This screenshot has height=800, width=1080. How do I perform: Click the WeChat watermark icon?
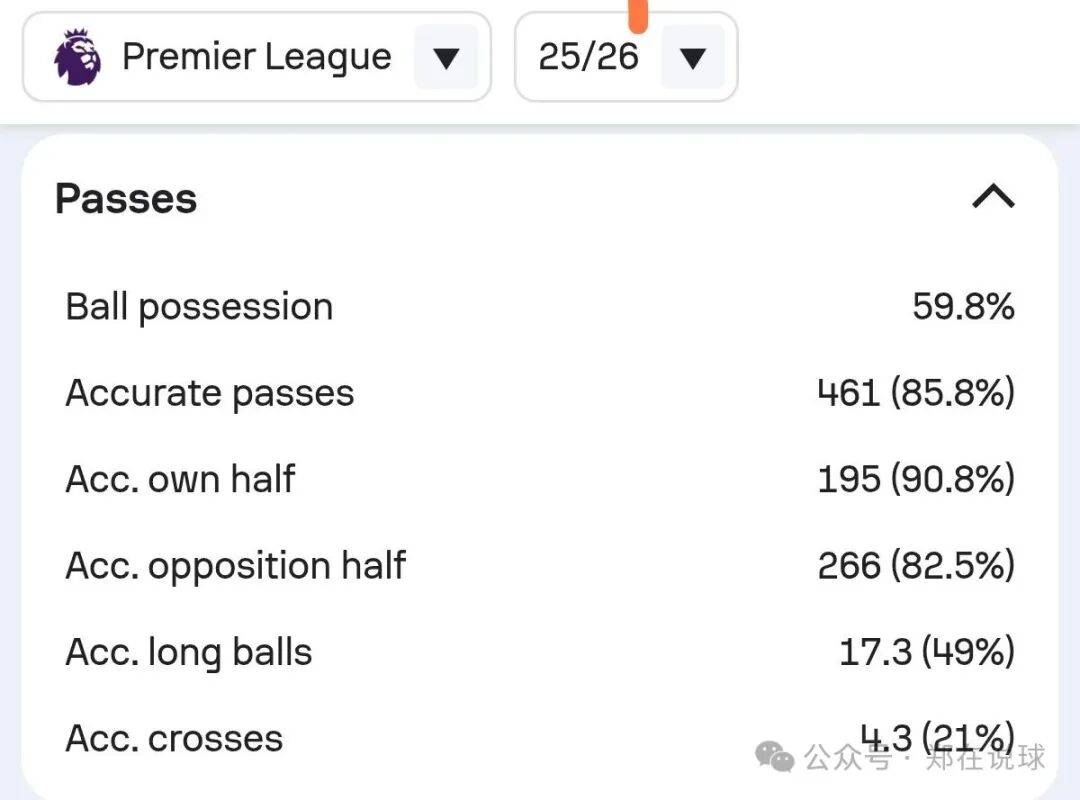click(776, 756)
